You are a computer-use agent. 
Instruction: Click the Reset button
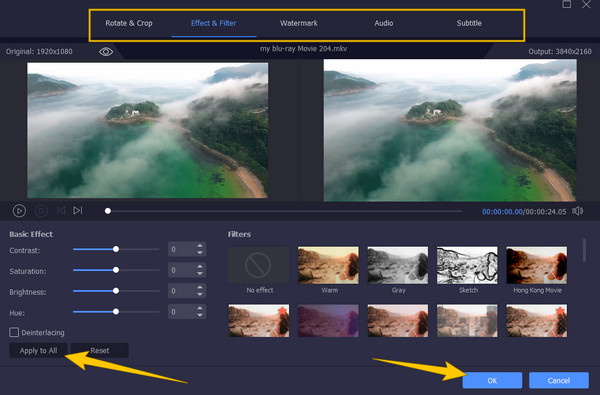[99, 350]
